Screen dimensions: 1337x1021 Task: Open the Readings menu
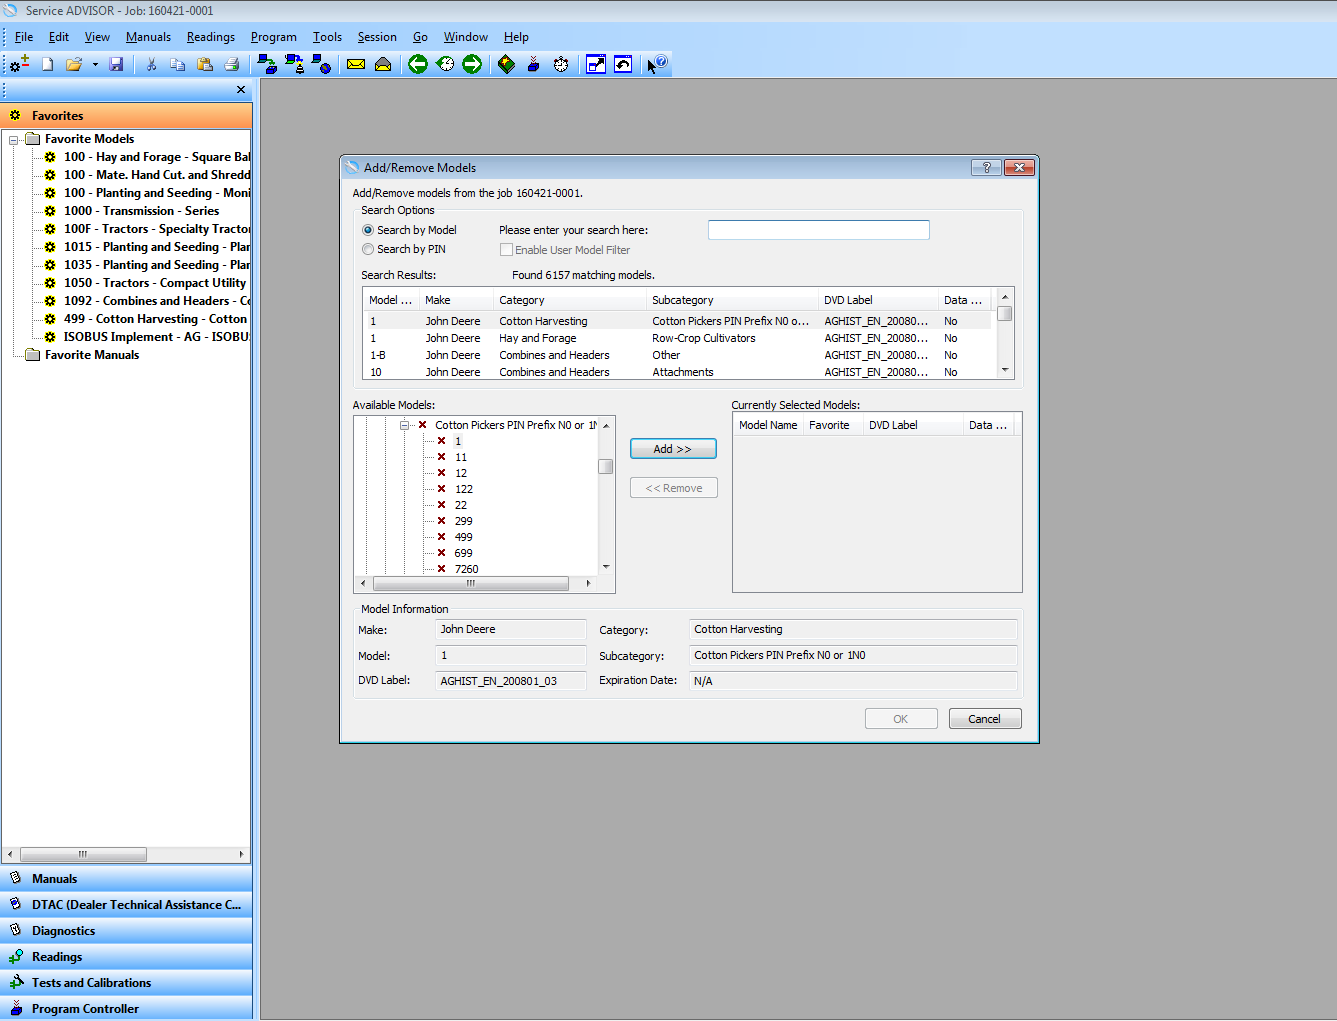210,37
